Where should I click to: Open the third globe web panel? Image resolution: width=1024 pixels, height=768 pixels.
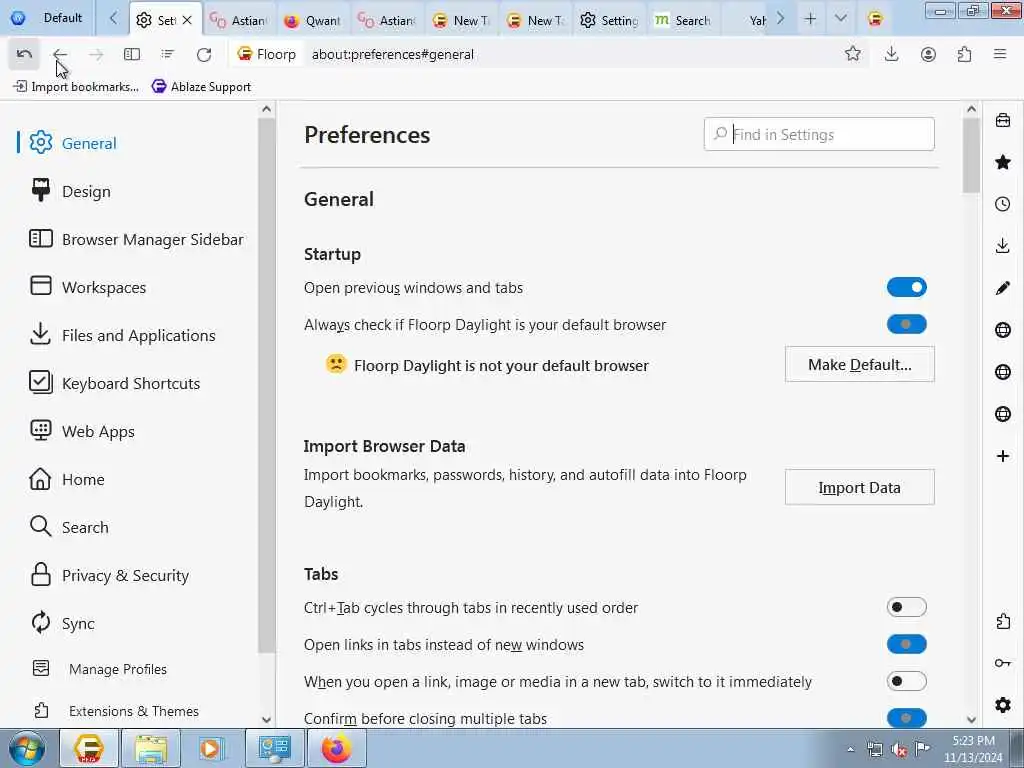pyautogui.click(x=1003, y=414)
